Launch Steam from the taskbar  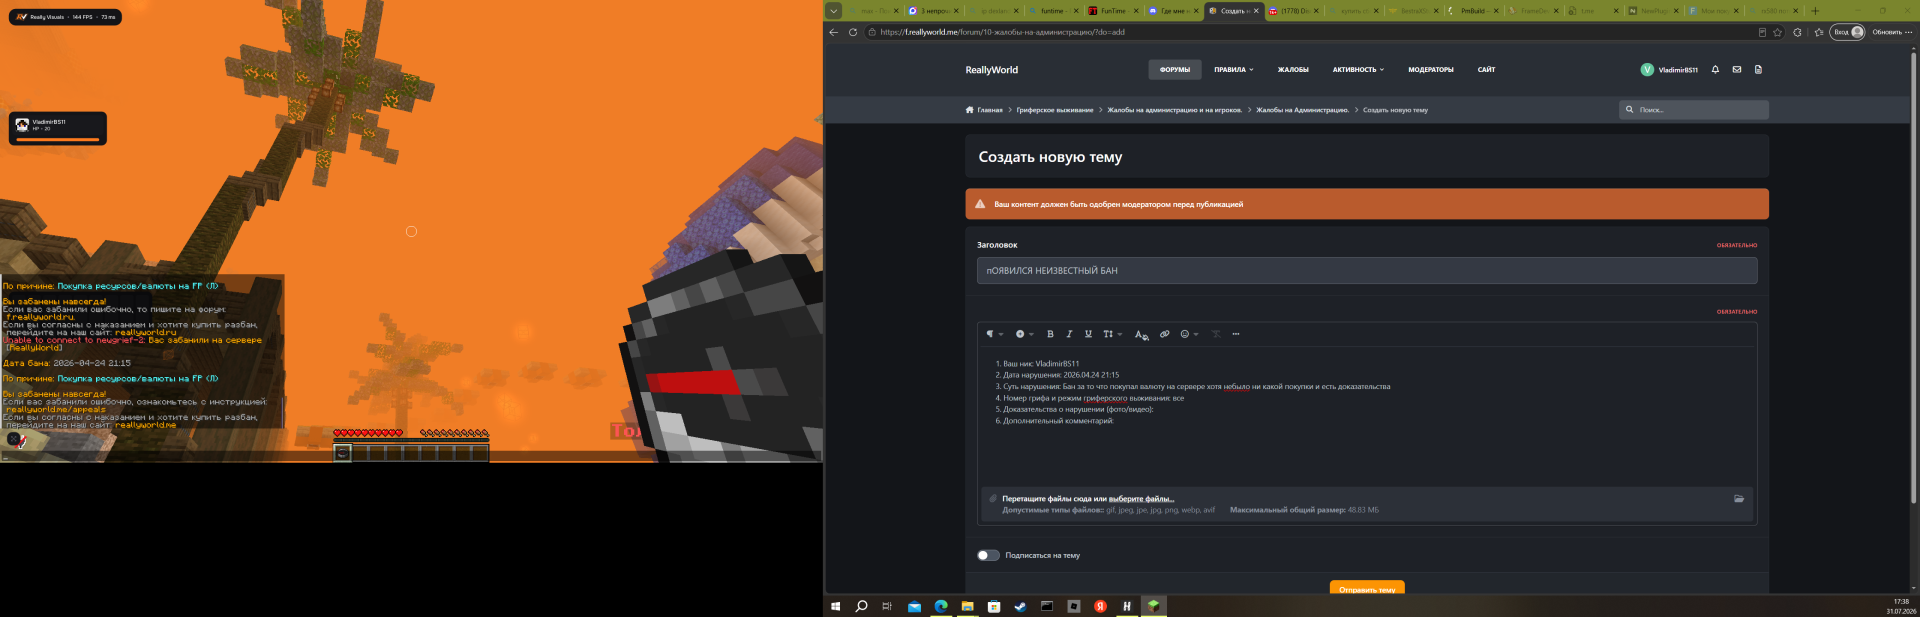coord(1020,606)
